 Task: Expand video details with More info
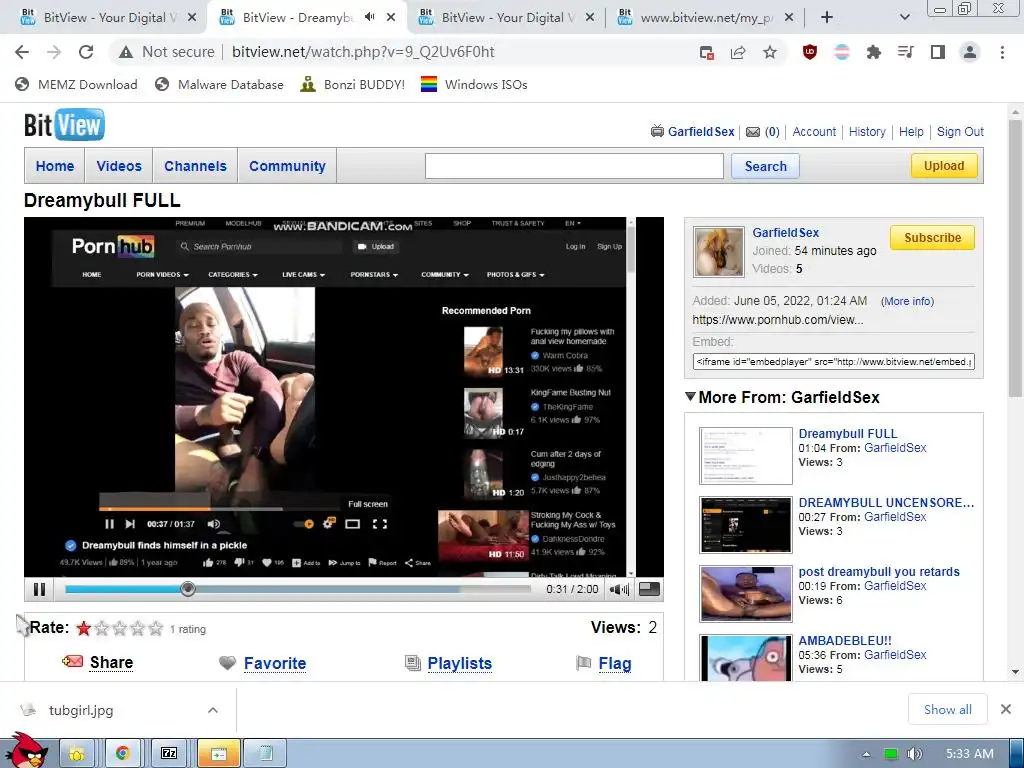(x=907, y=301)
